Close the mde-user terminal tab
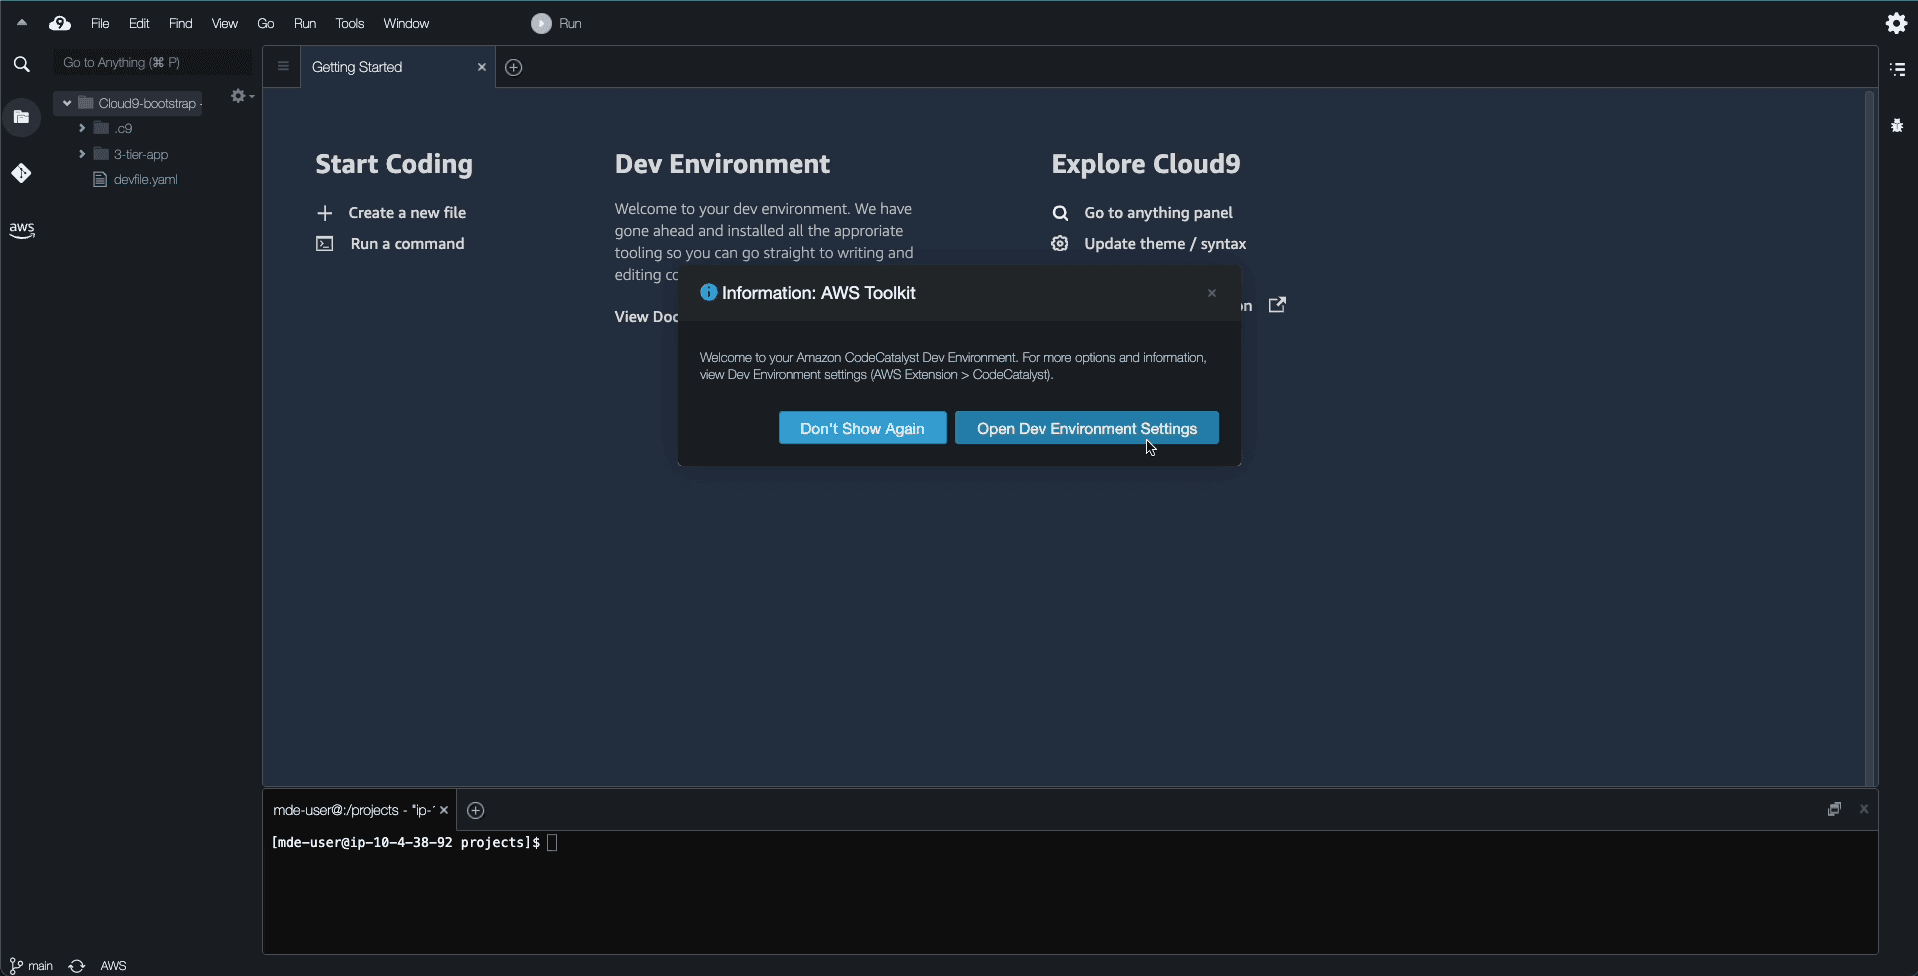 [x=444, y=810]
